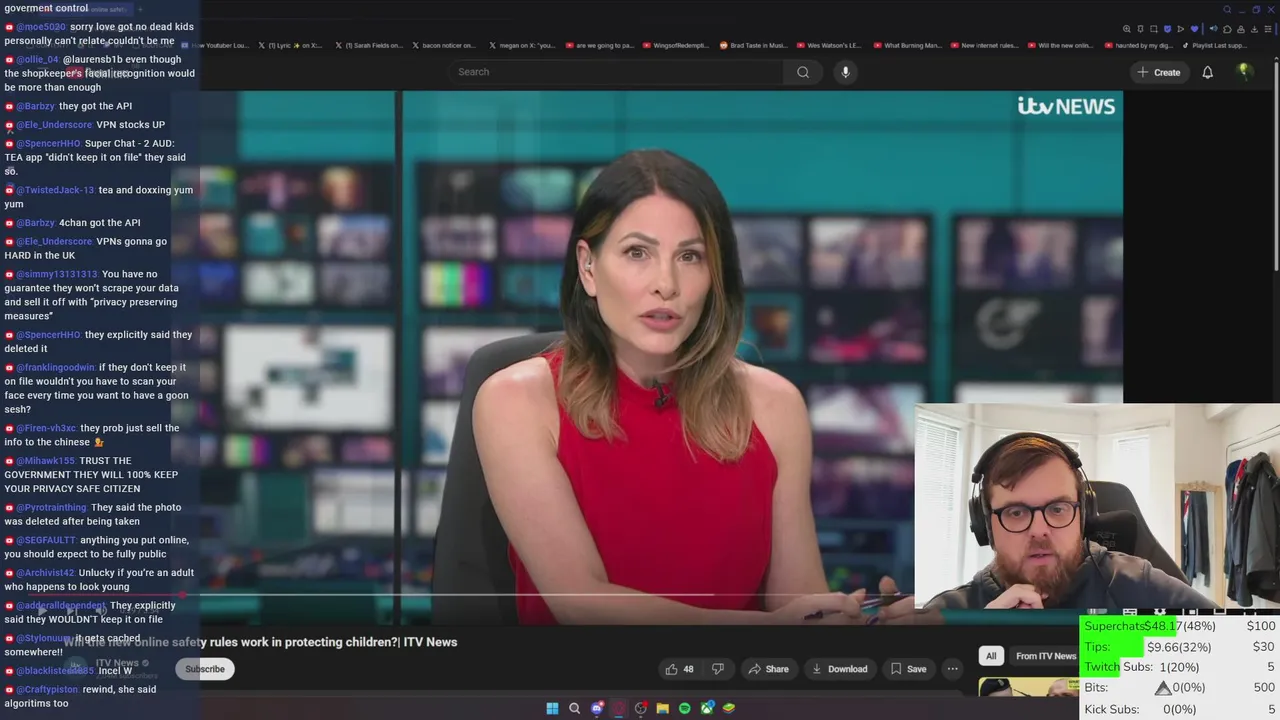This screenshot has height=720, width=1280.
Task: Click the page vertical scrollbar
Action: (x=1276, y=165)
